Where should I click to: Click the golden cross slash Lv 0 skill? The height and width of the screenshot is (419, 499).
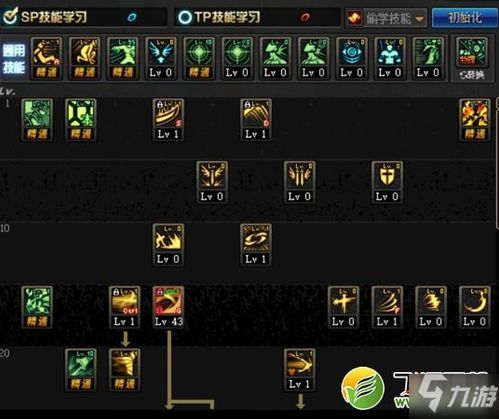[343, 307]
